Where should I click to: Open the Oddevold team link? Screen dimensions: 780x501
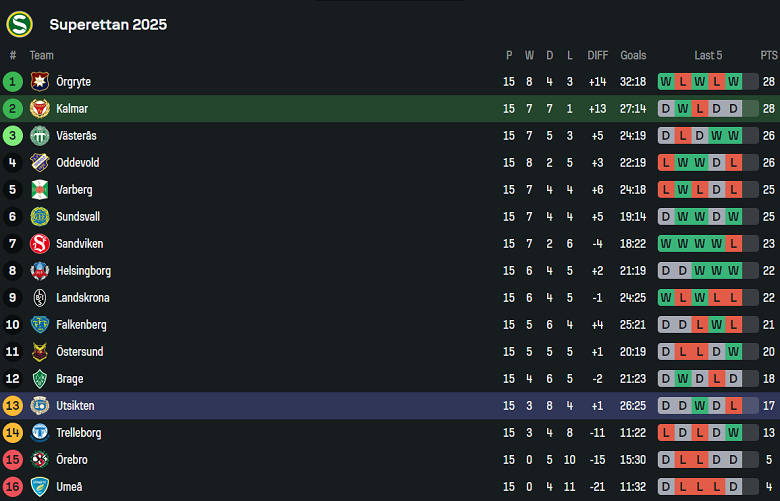coord(77,163)
